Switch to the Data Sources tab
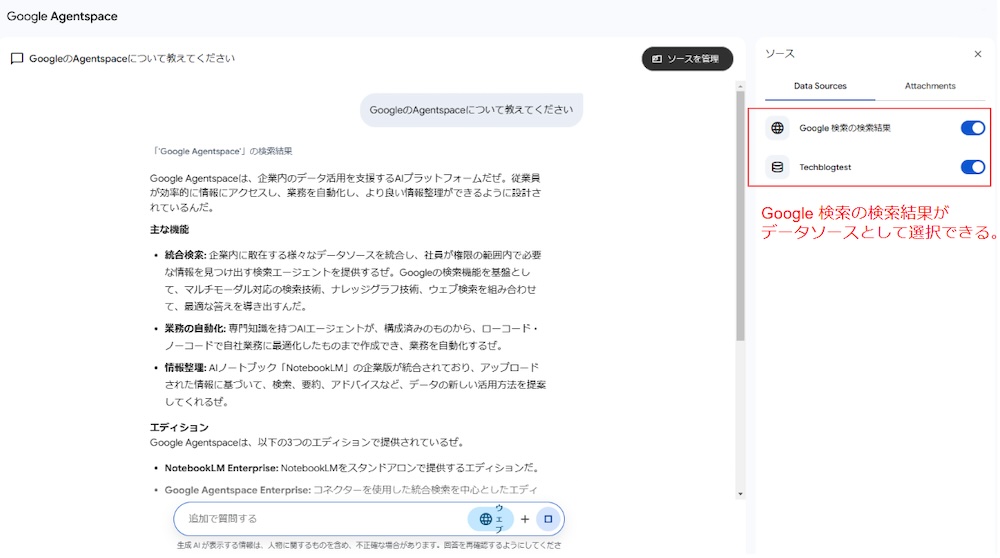The width and height of the screenshot is (1000, 558). tap(820, 86)
